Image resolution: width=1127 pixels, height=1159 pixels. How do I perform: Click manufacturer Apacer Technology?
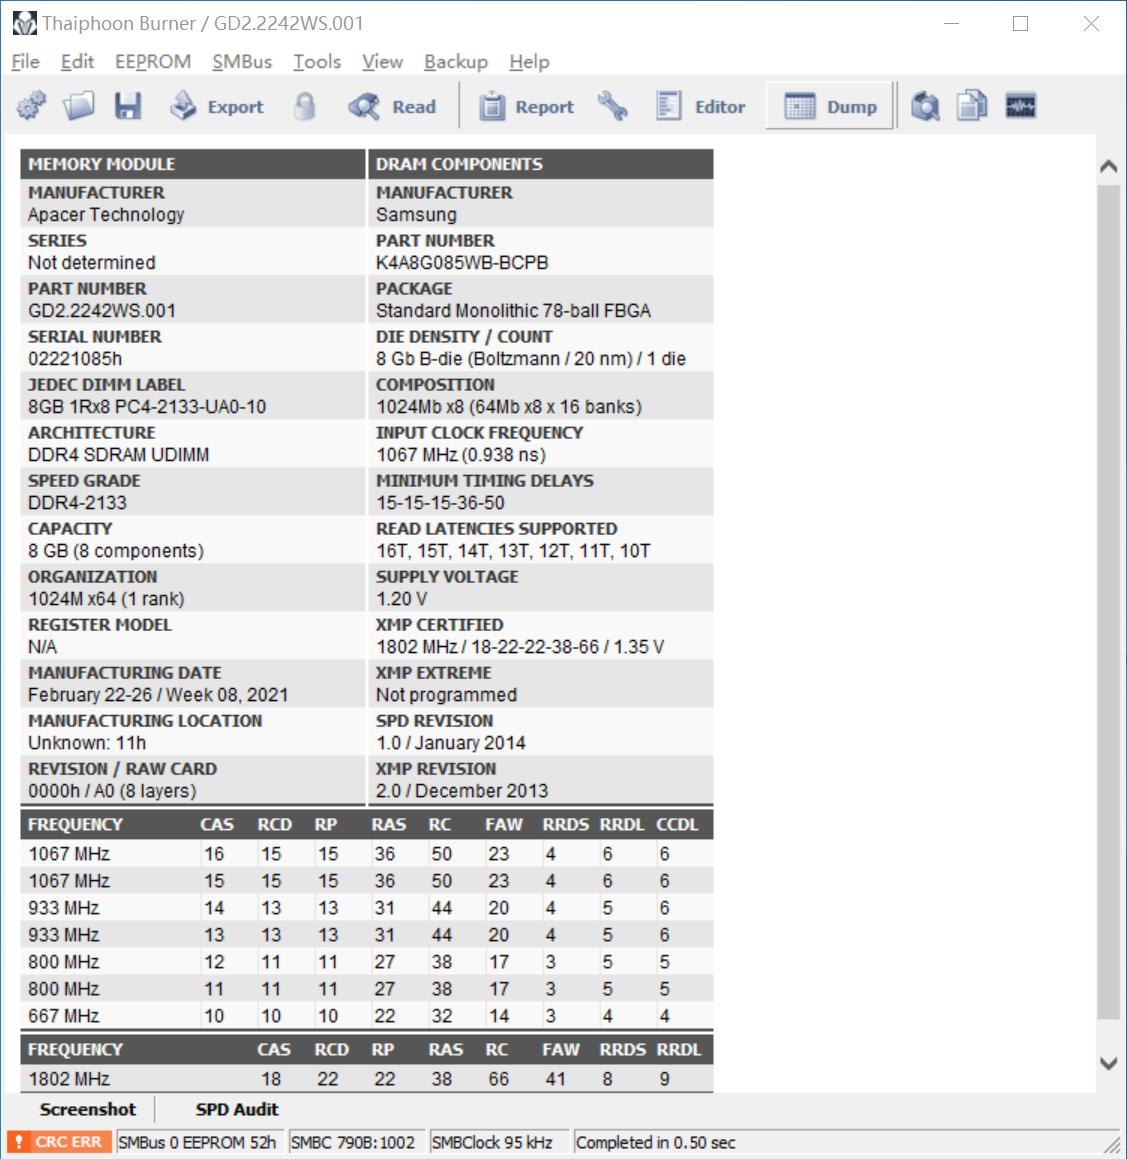106,215
